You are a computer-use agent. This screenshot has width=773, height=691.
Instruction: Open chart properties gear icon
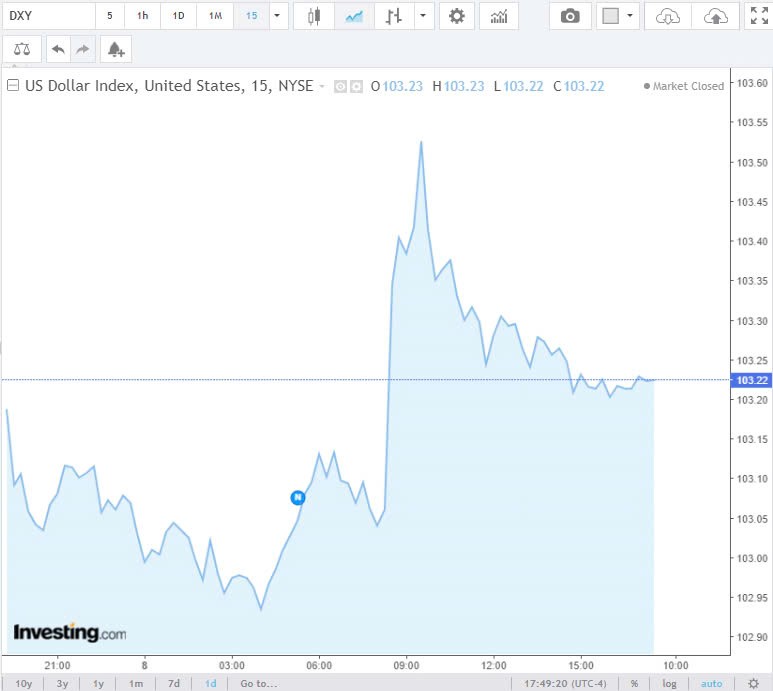(457, 16)
